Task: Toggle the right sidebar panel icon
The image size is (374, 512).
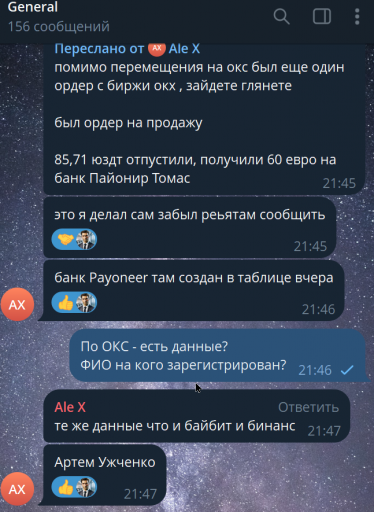Action: [322, 16]
